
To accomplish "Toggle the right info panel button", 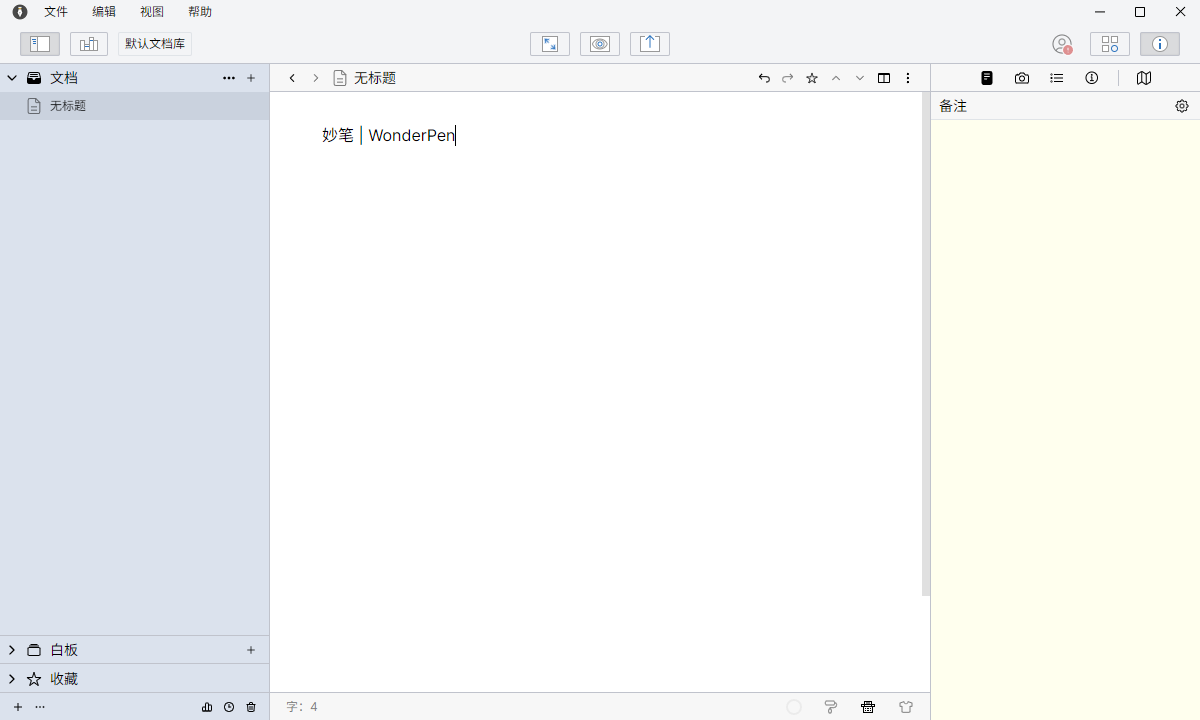I will [1160, 44].
